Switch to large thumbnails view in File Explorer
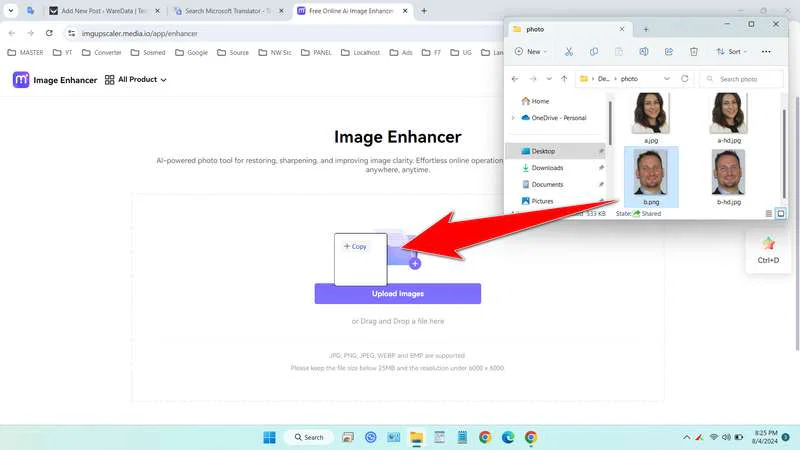Viewport: 800px width, 450px height. tap(781, 214)
